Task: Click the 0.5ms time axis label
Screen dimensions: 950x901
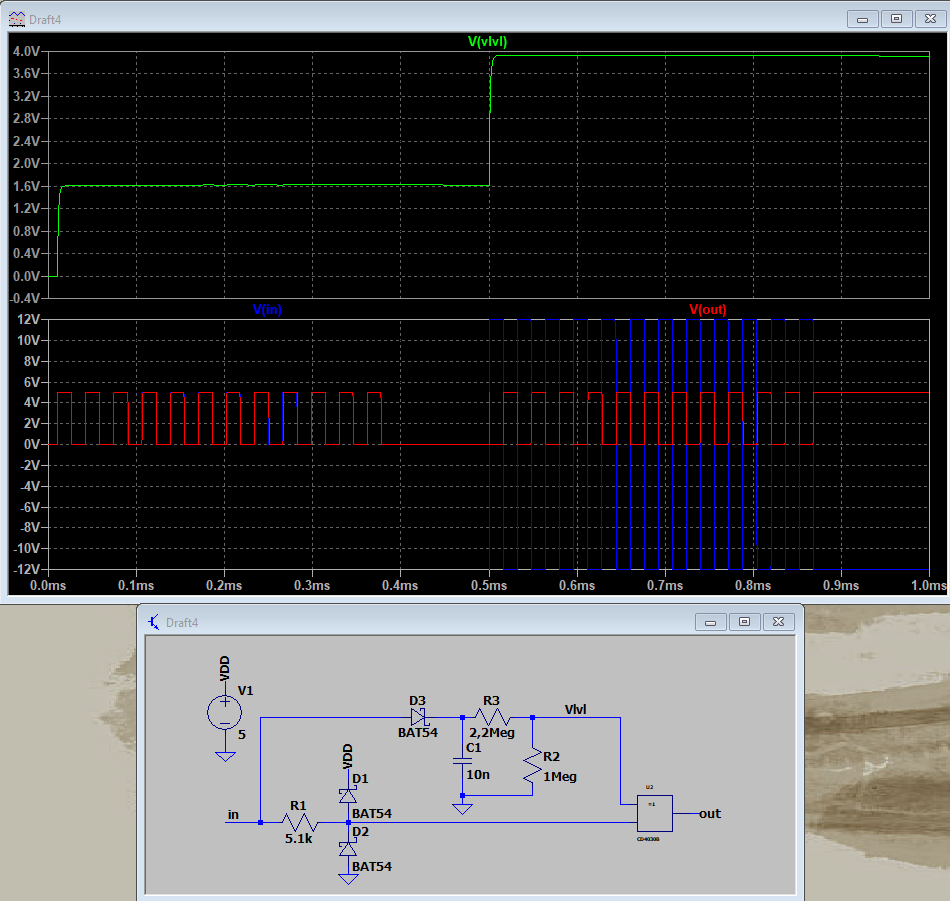Action: coord(489,585)
